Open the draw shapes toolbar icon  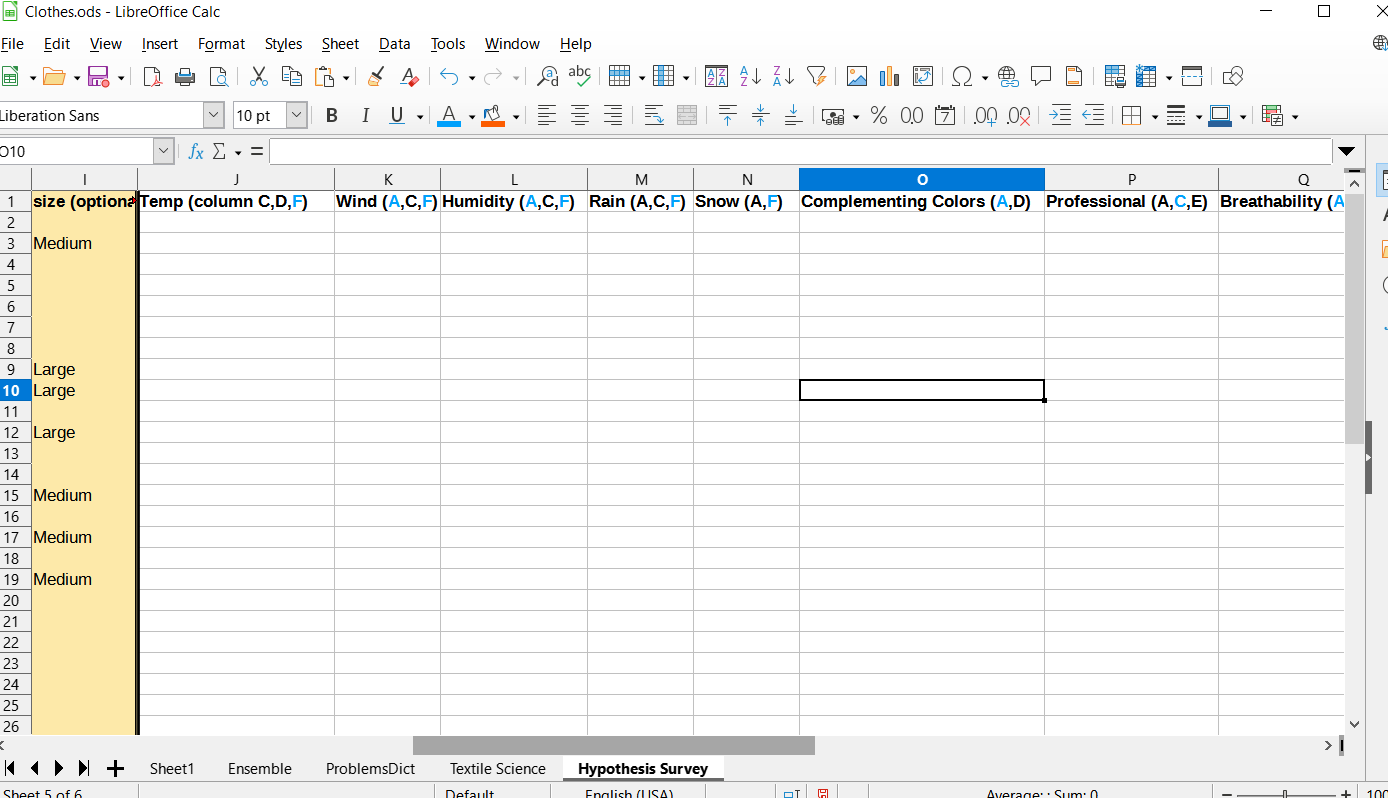[1233, 76]
